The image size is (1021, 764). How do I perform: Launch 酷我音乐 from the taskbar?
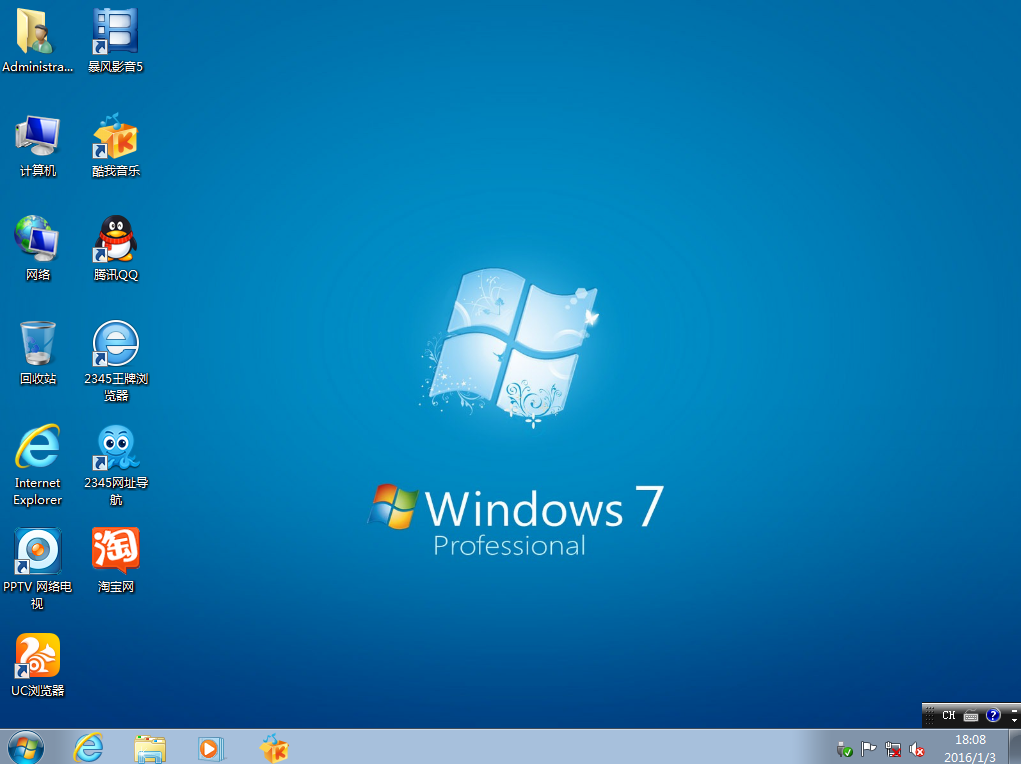point(274,748)
